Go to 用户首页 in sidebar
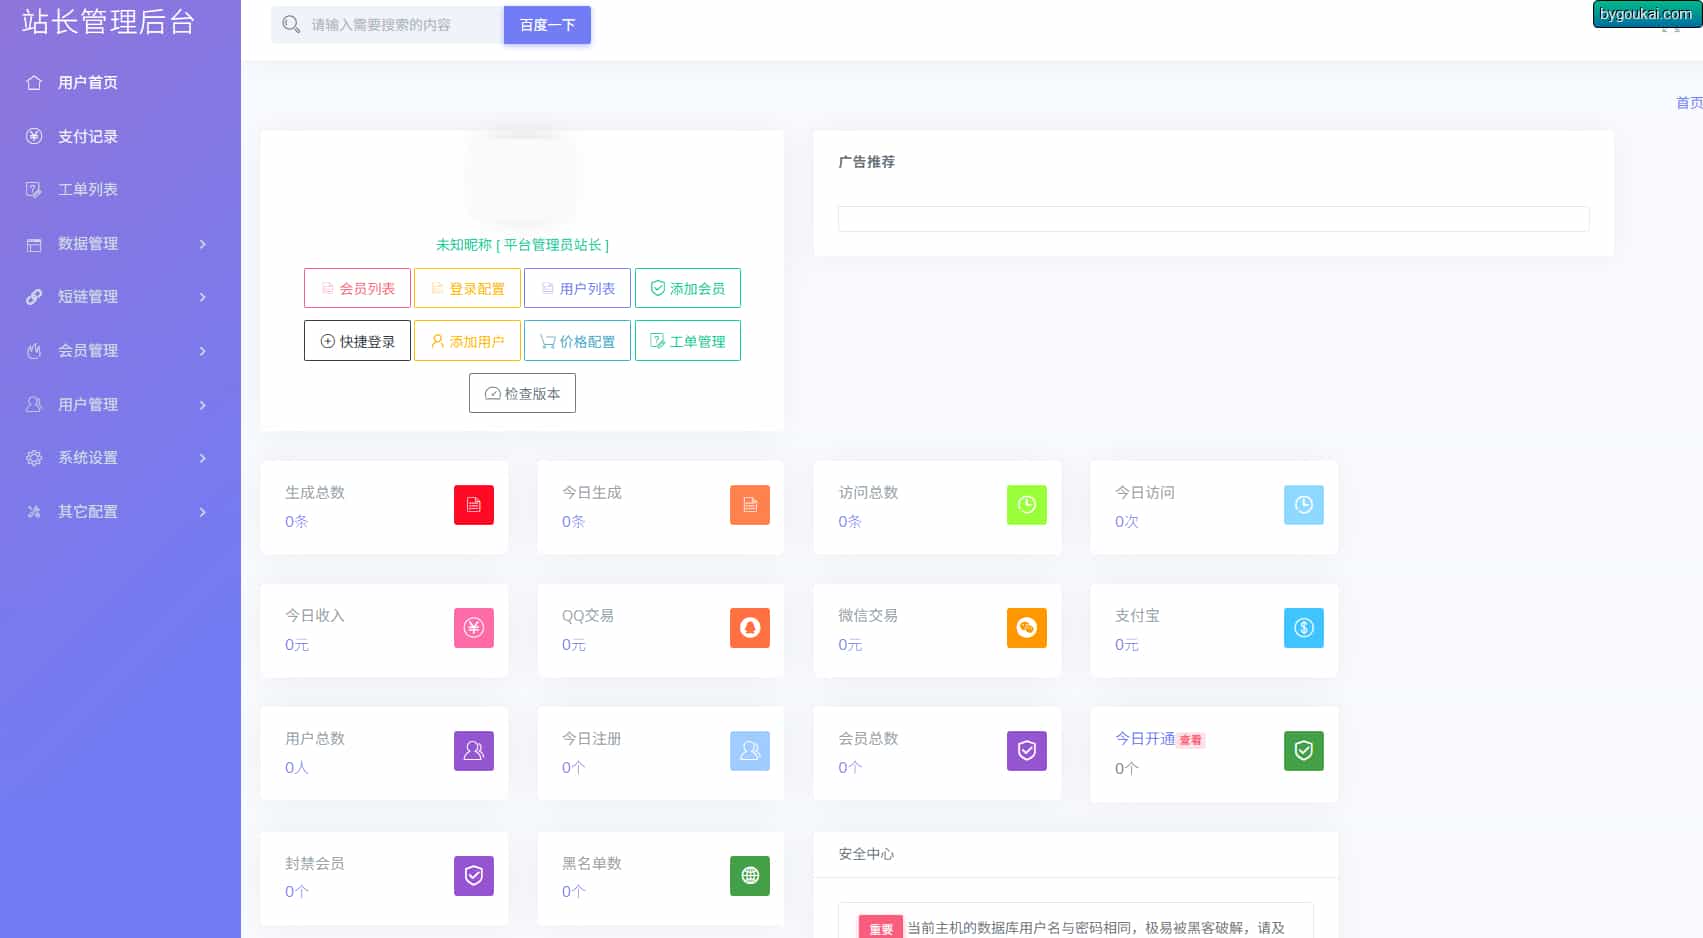The image size is (1703, 938). tap(88, 83)
